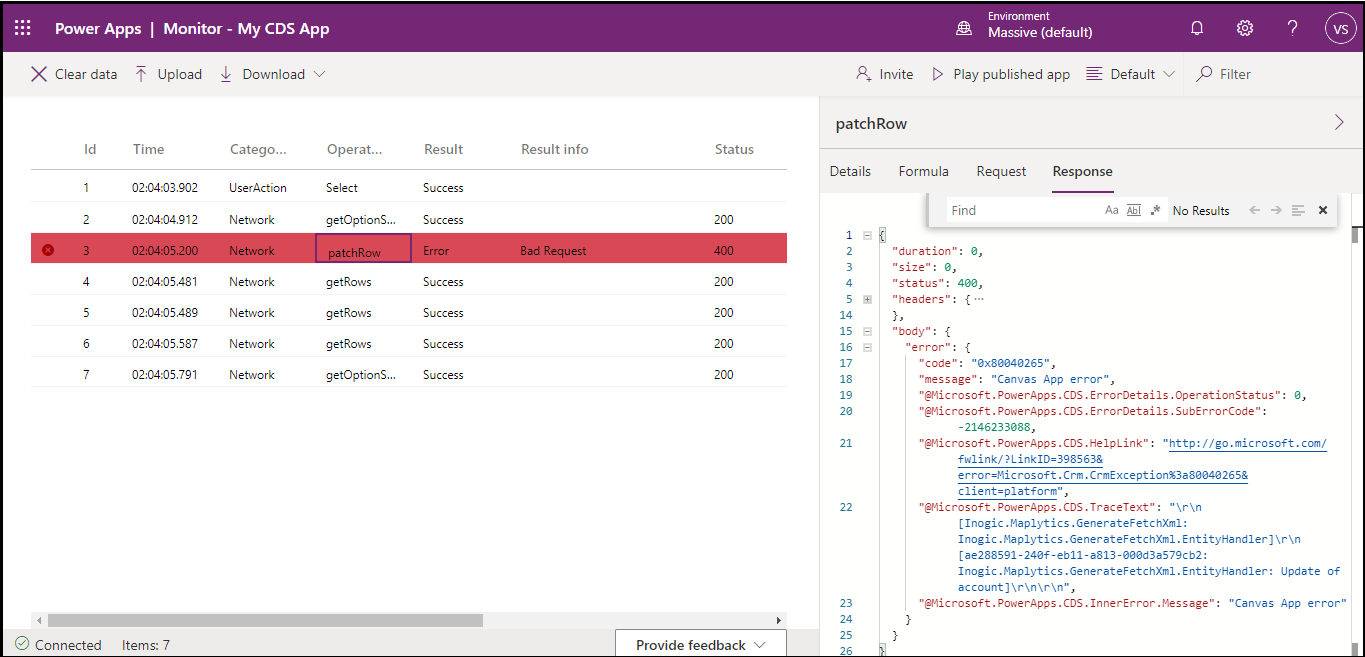The width and height of the screenshot is (1365, 657).
Task: Click the Id column header
Action: point(90,149)
